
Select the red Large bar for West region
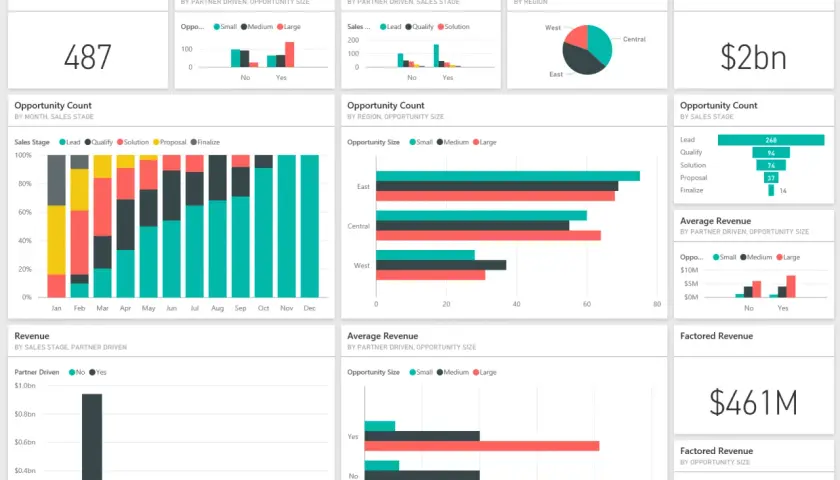tap(431, 275)
